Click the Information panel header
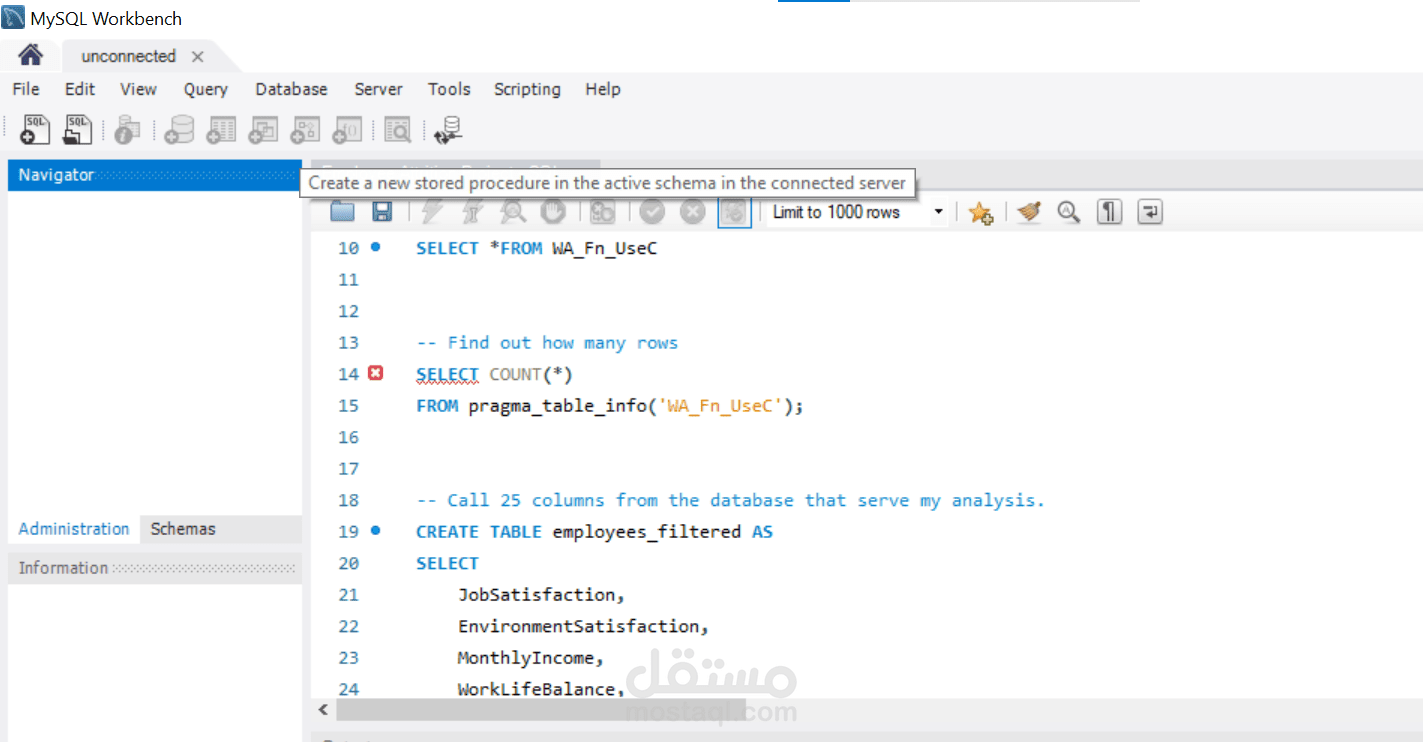Viewport: 1423px width, 742px height. (x=154, y=568)
